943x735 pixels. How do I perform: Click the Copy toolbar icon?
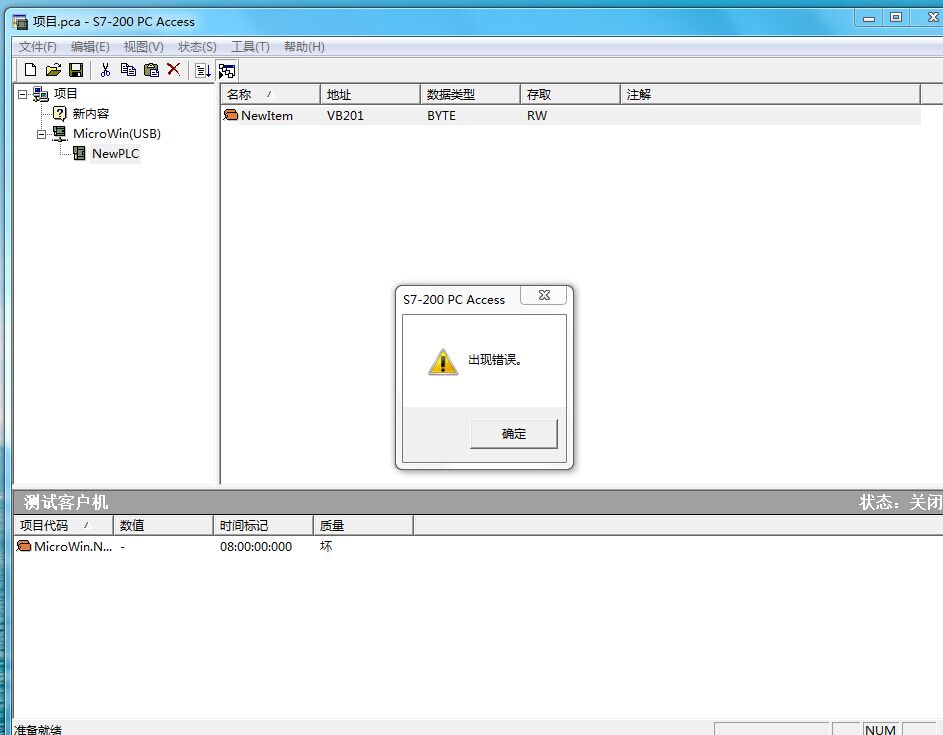coord(128,70)
